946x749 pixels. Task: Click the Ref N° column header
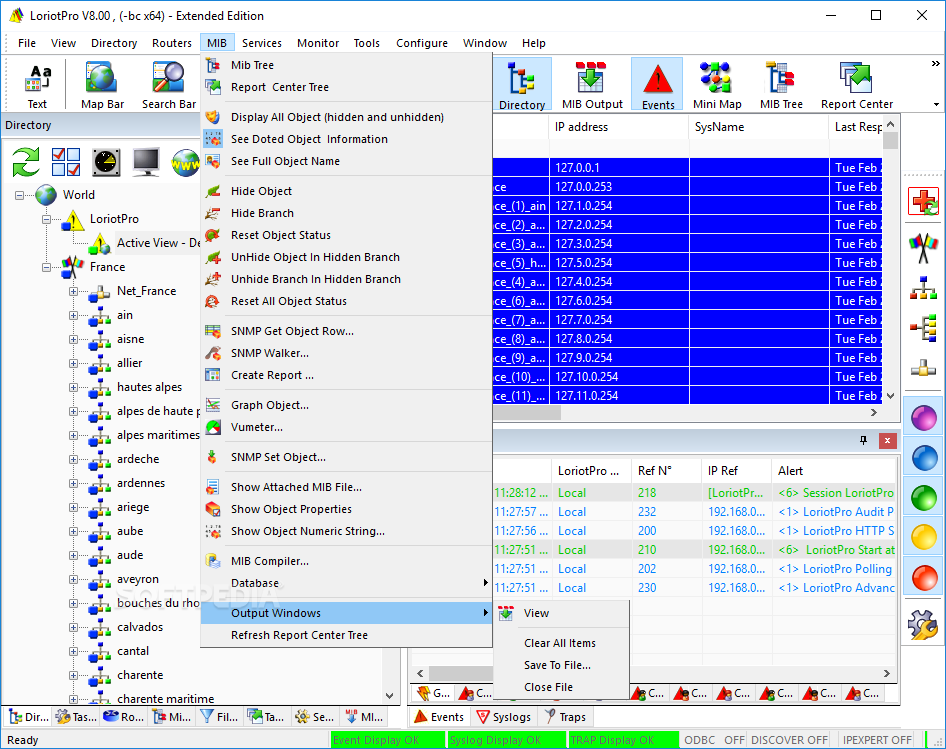[667, 471]
